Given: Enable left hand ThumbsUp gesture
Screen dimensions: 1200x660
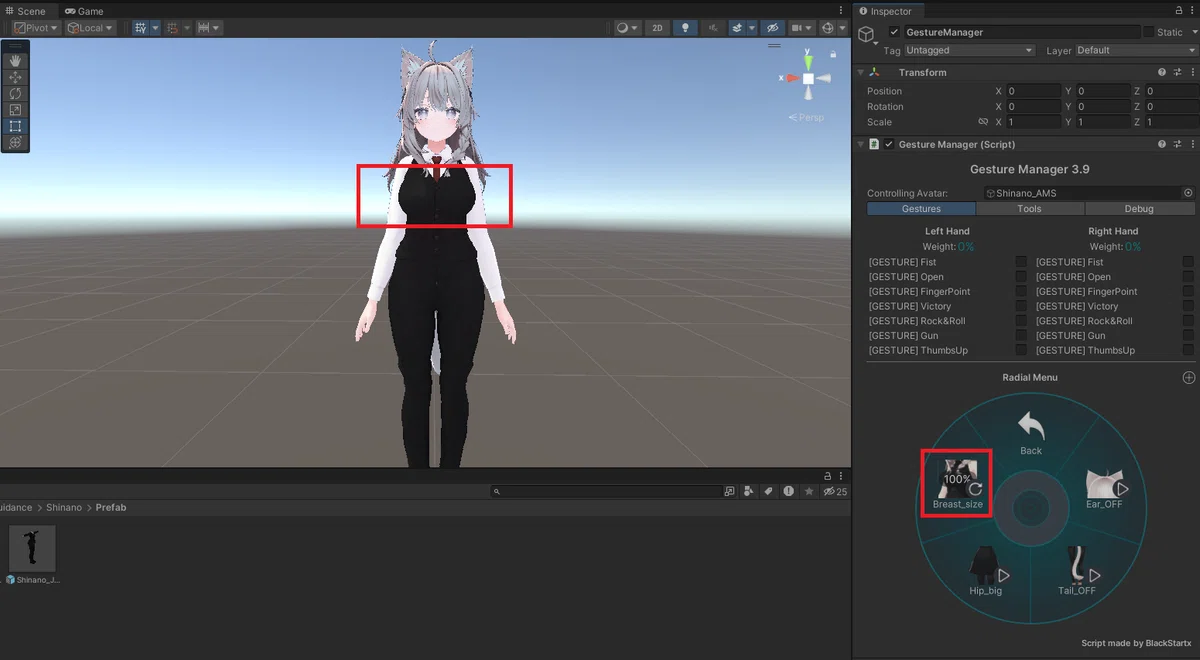Looking at the screenshot, I should click(x=1021, y=350).
